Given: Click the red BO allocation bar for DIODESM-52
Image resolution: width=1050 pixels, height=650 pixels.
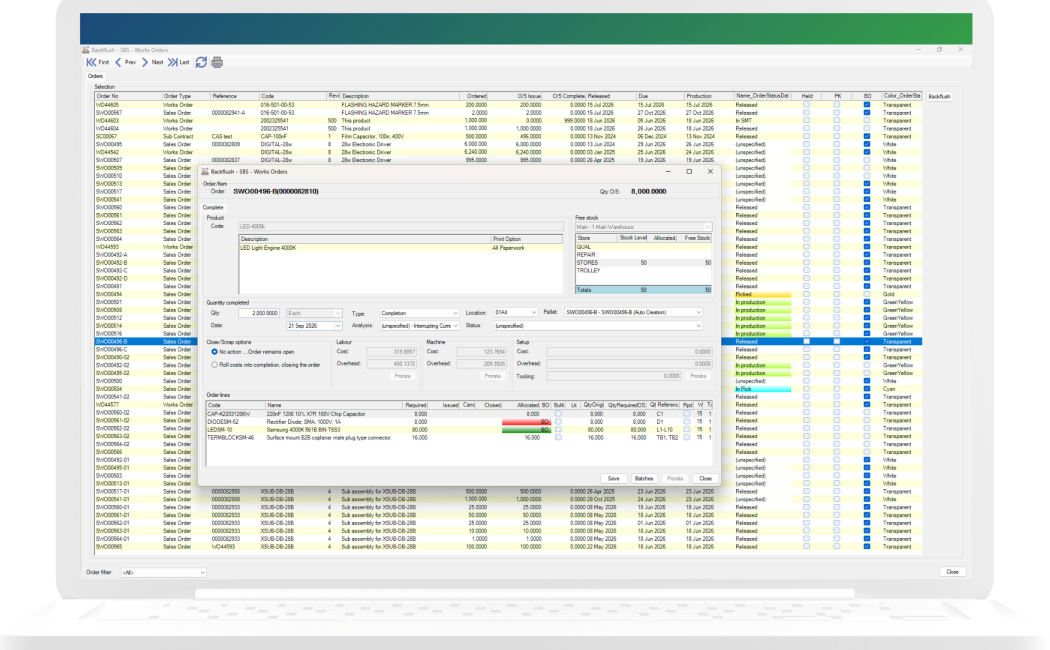Looking at the screenshot, I should pyautogui.click(x=526, y=422).
